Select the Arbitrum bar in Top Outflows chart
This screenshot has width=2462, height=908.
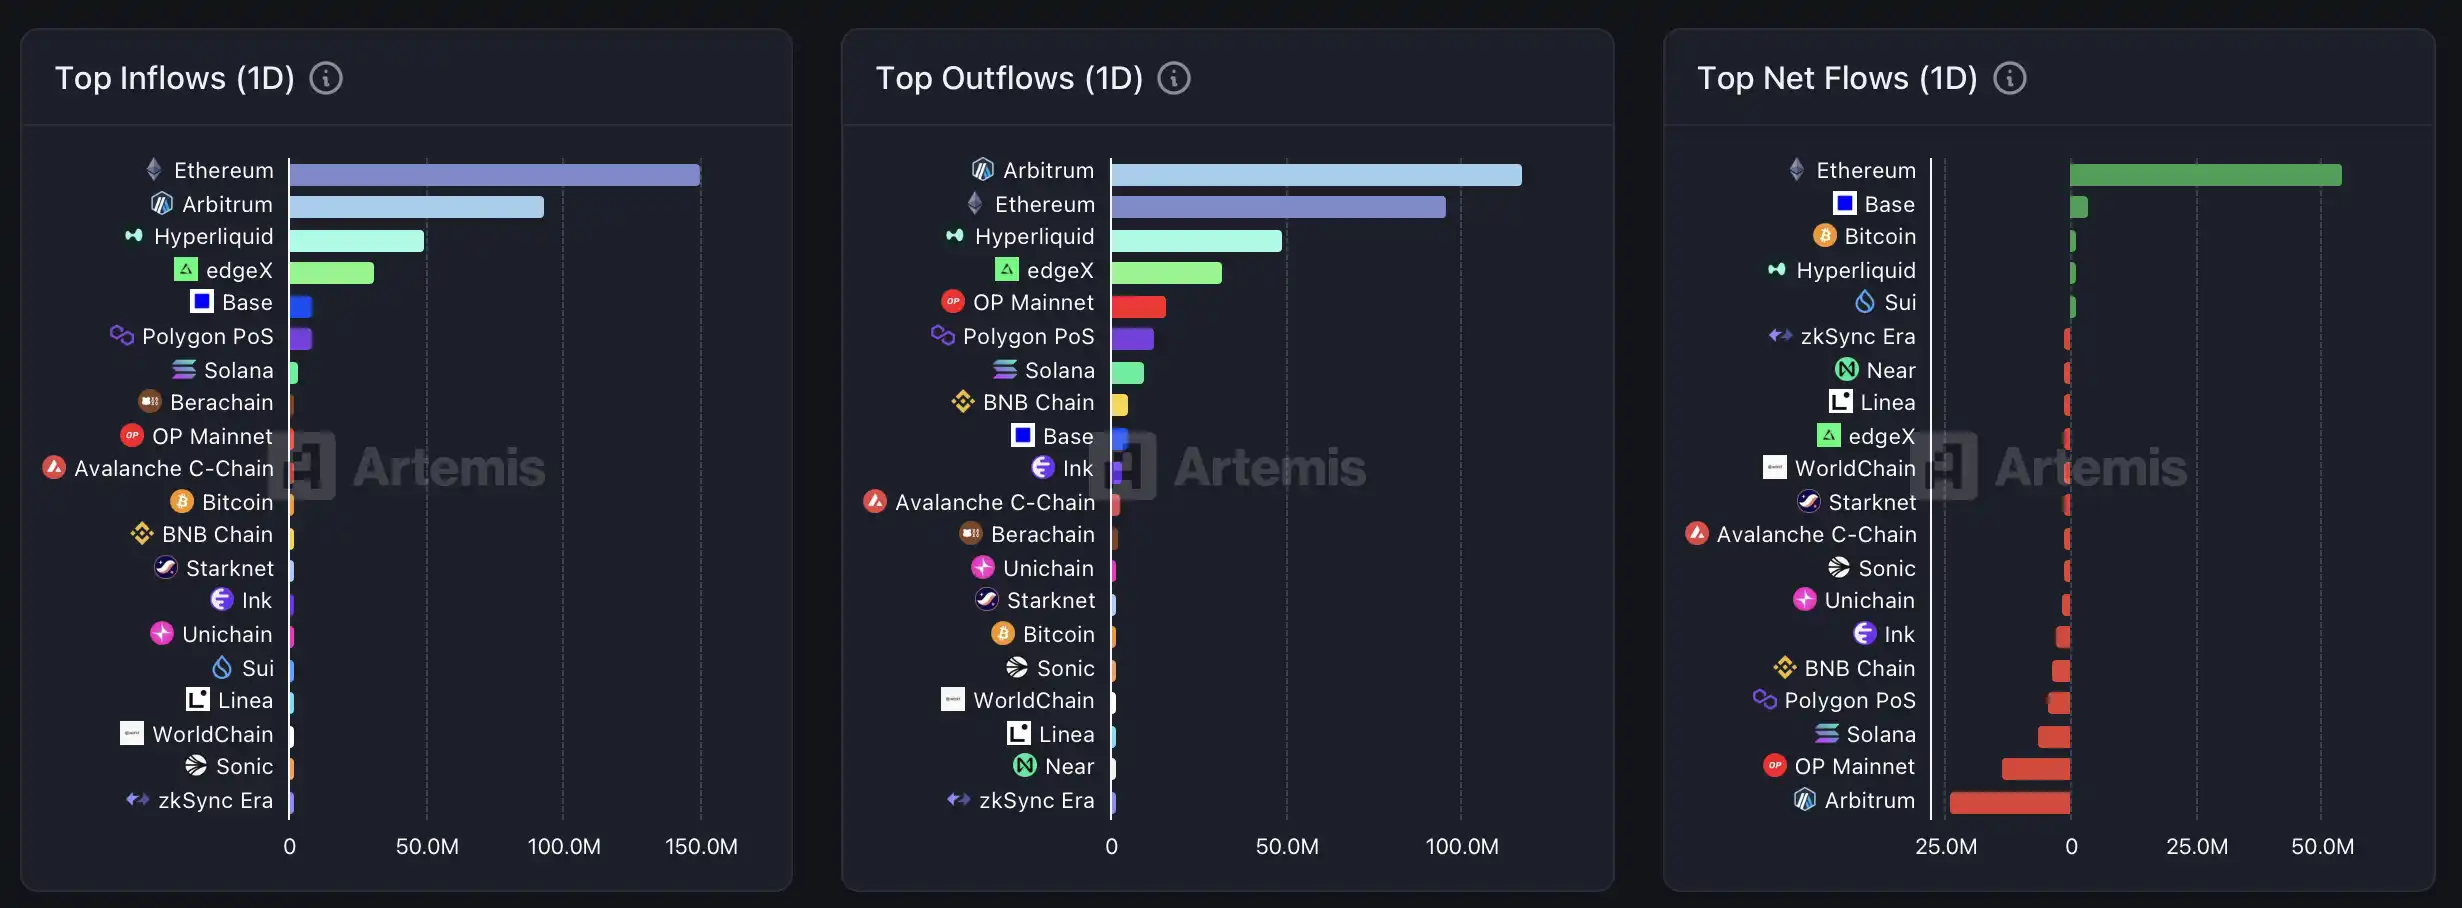pos(1316,175)
